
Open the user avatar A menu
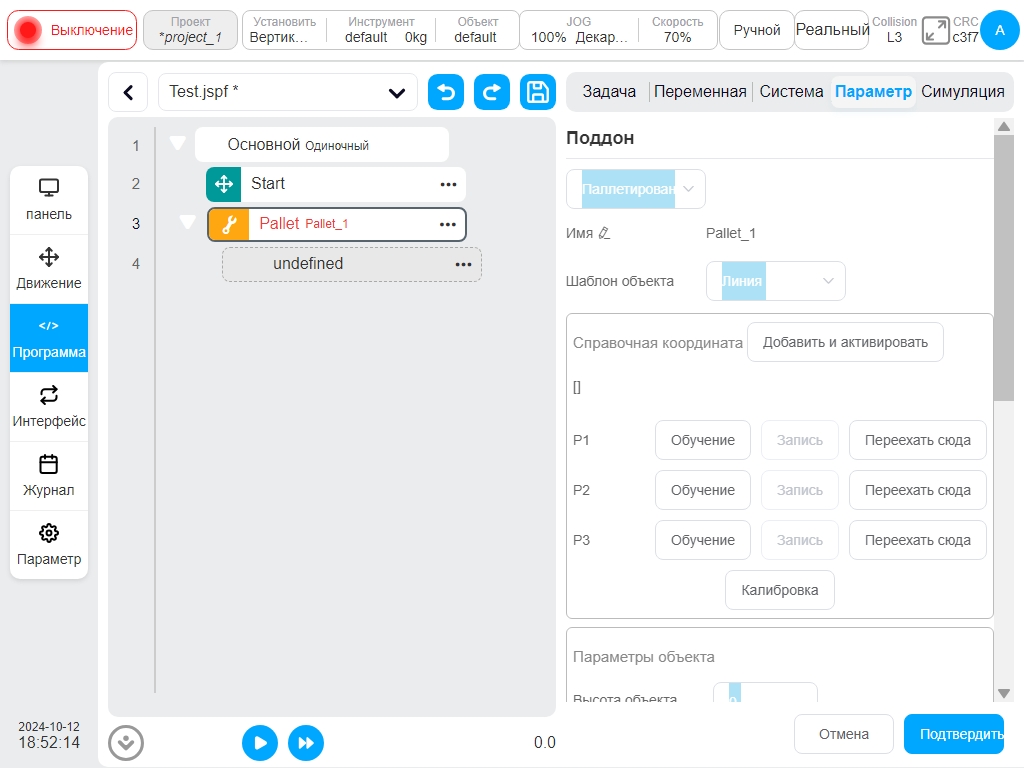pos(999,30)
